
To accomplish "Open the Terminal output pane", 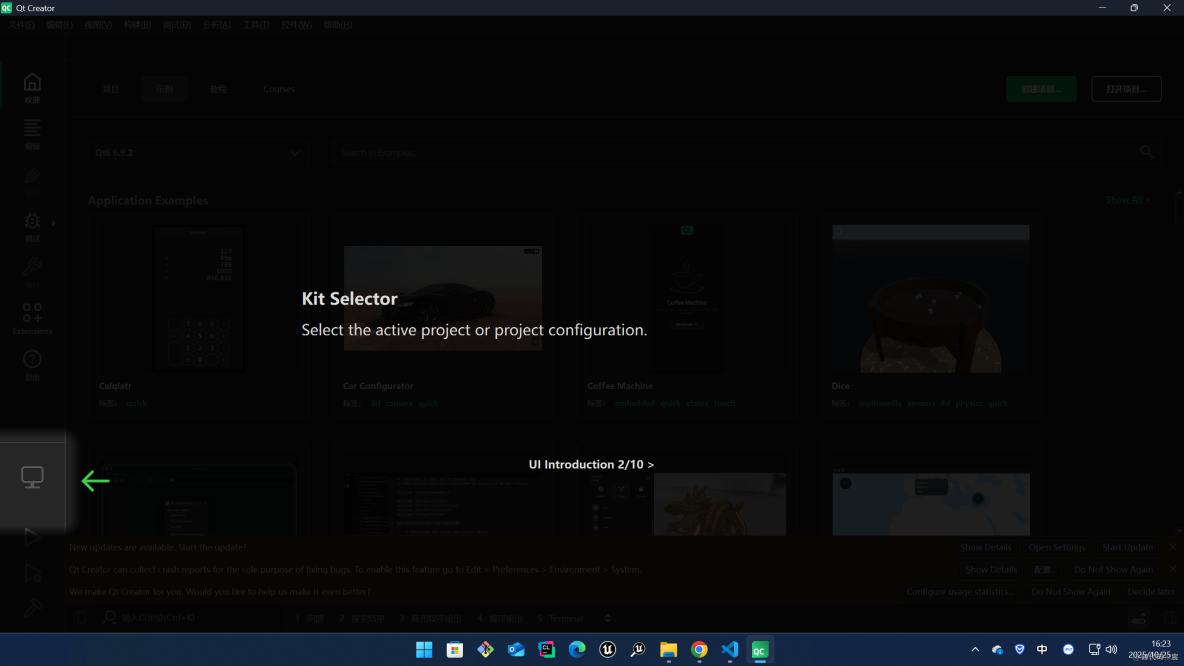I will pos(560,618).
